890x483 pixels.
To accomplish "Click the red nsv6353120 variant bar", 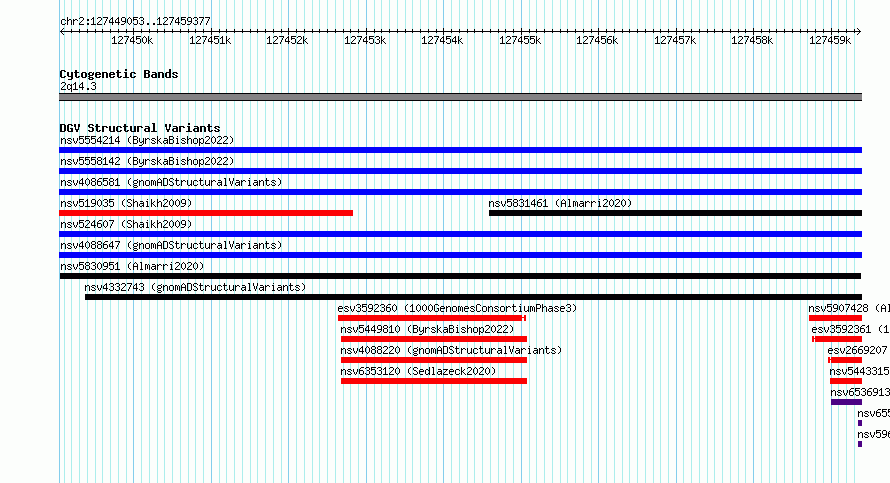I will (434, 381).
